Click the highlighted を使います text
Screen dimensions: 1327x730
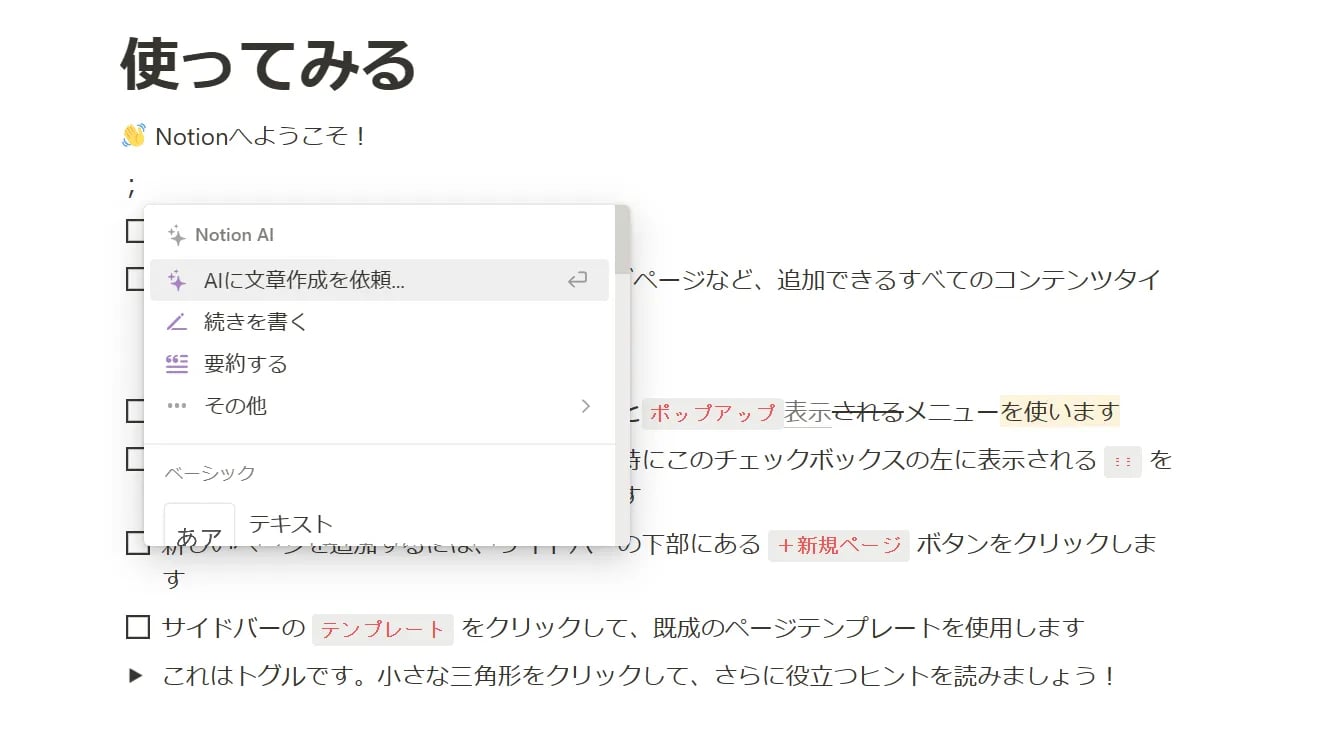point(1060,411)
